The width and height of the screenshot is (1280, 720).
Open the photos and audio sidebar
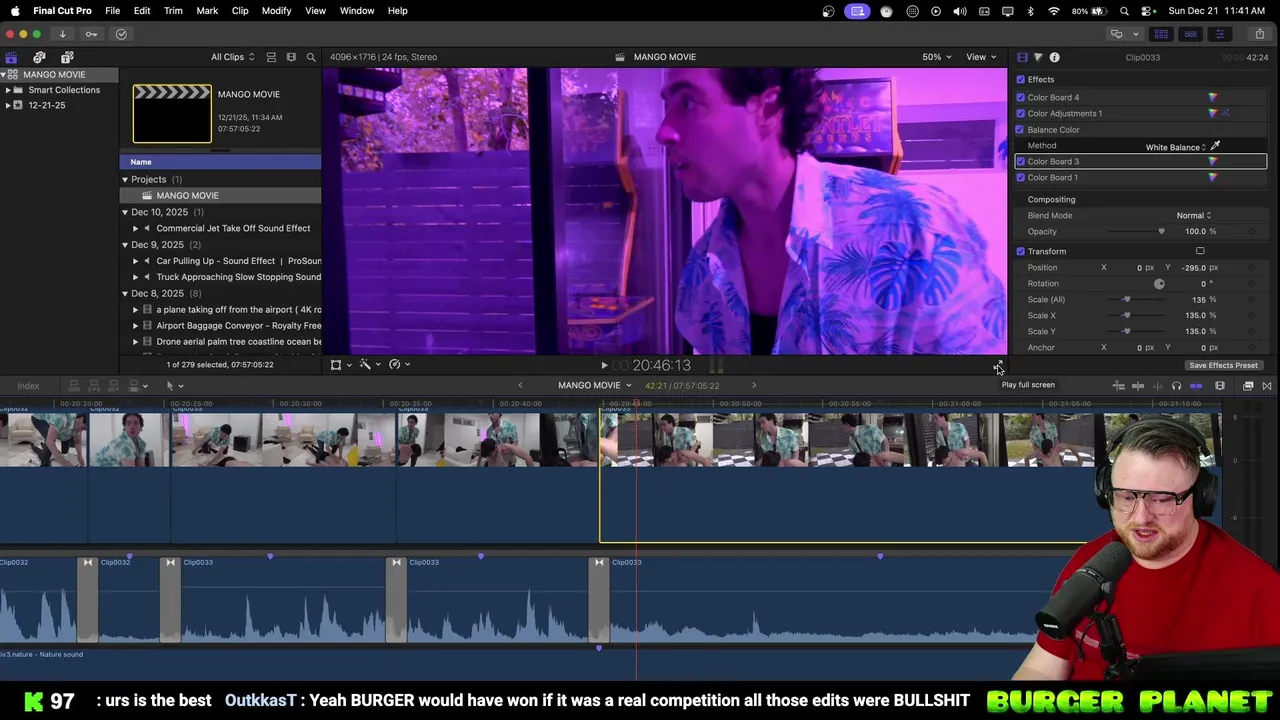[x=39, y=57]
